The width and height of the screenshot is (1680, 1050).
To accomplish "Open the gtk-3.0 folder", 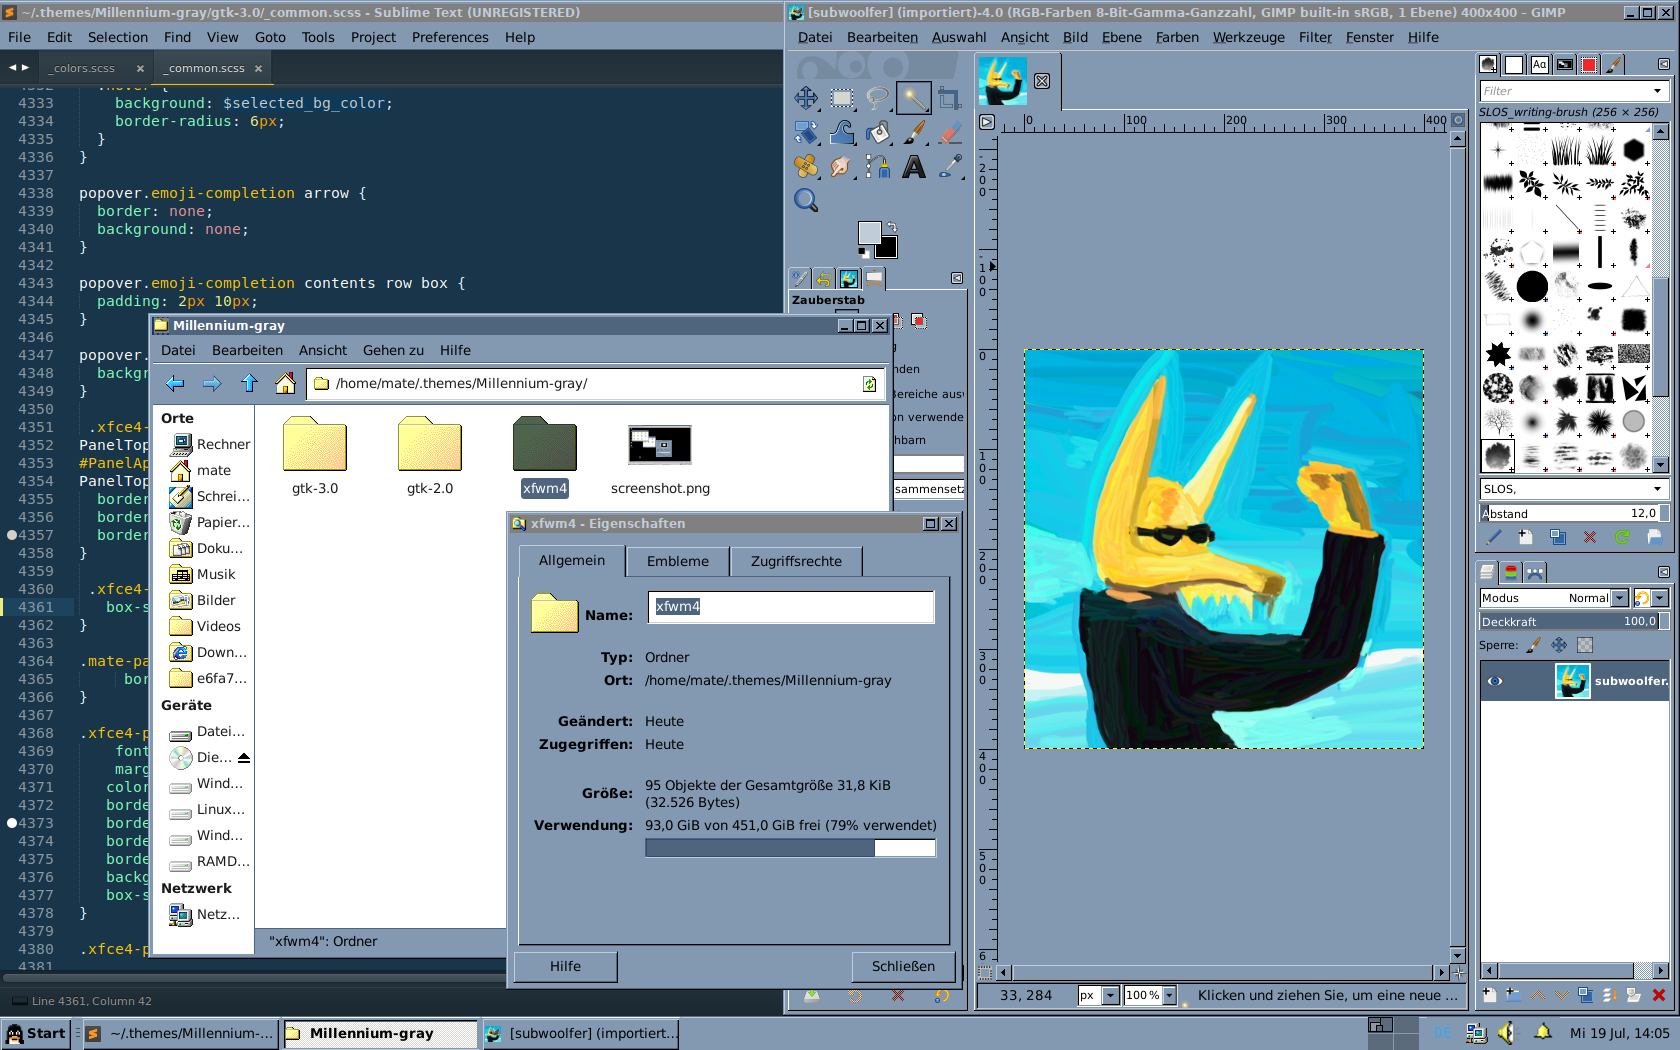I will 315,457.
